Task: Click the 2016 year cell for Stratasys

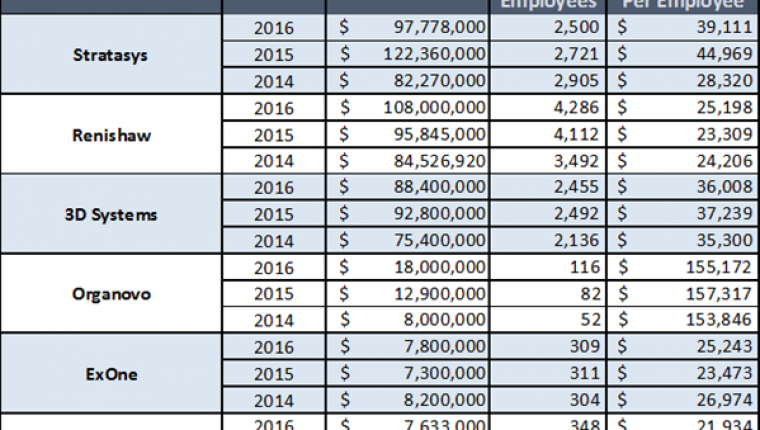Action: (274, 27)
